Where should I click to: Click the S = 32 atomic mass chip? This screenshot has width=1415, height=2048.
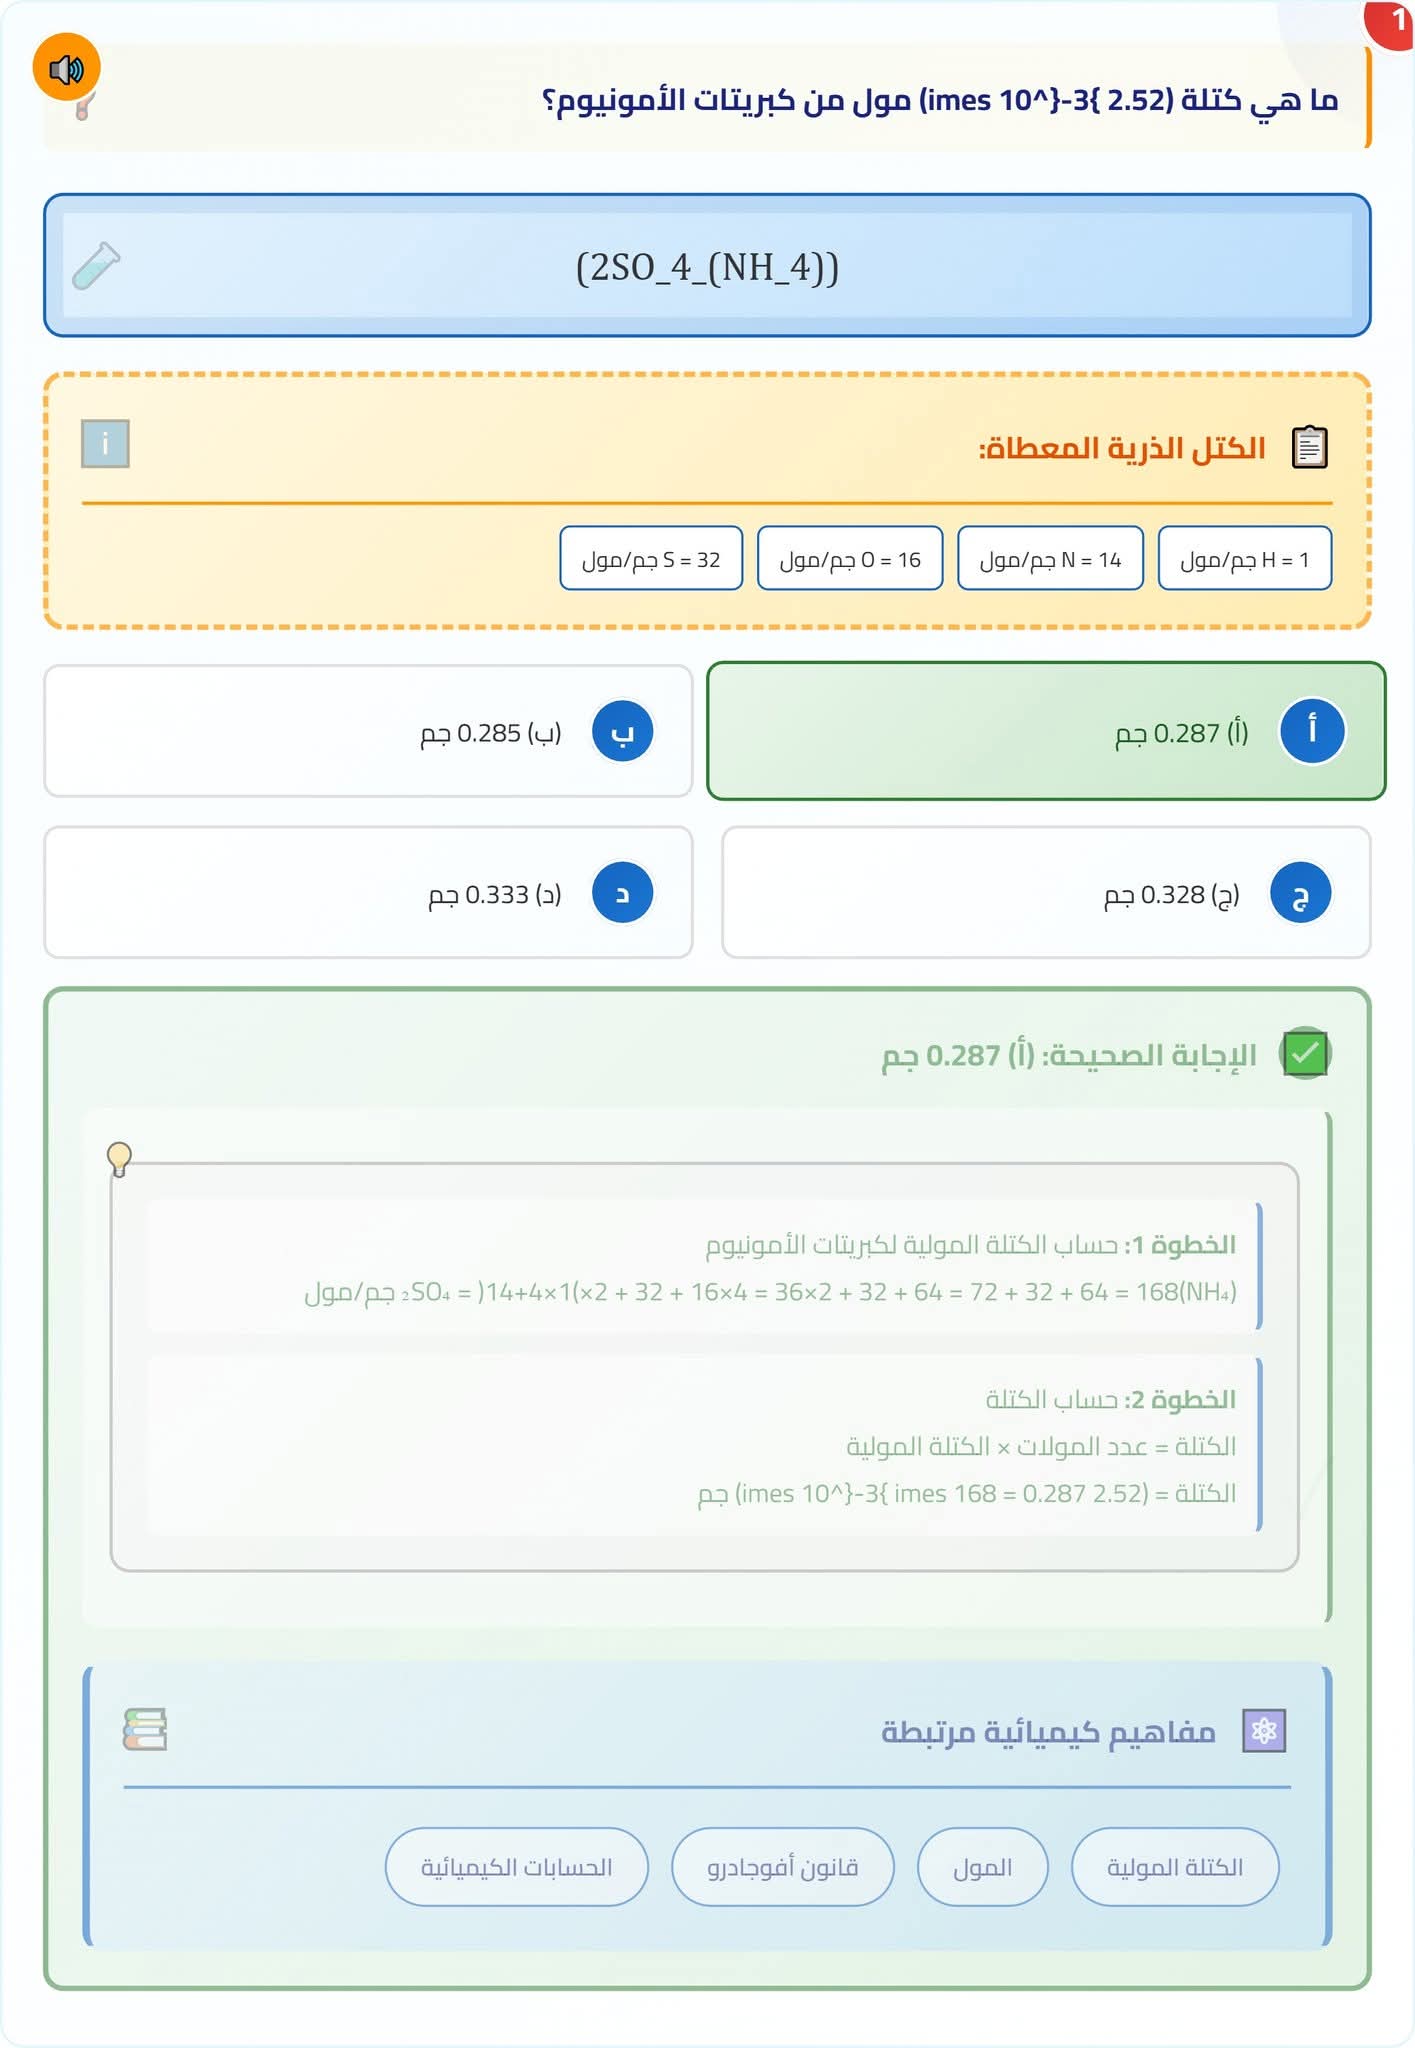tap(651, 559)
